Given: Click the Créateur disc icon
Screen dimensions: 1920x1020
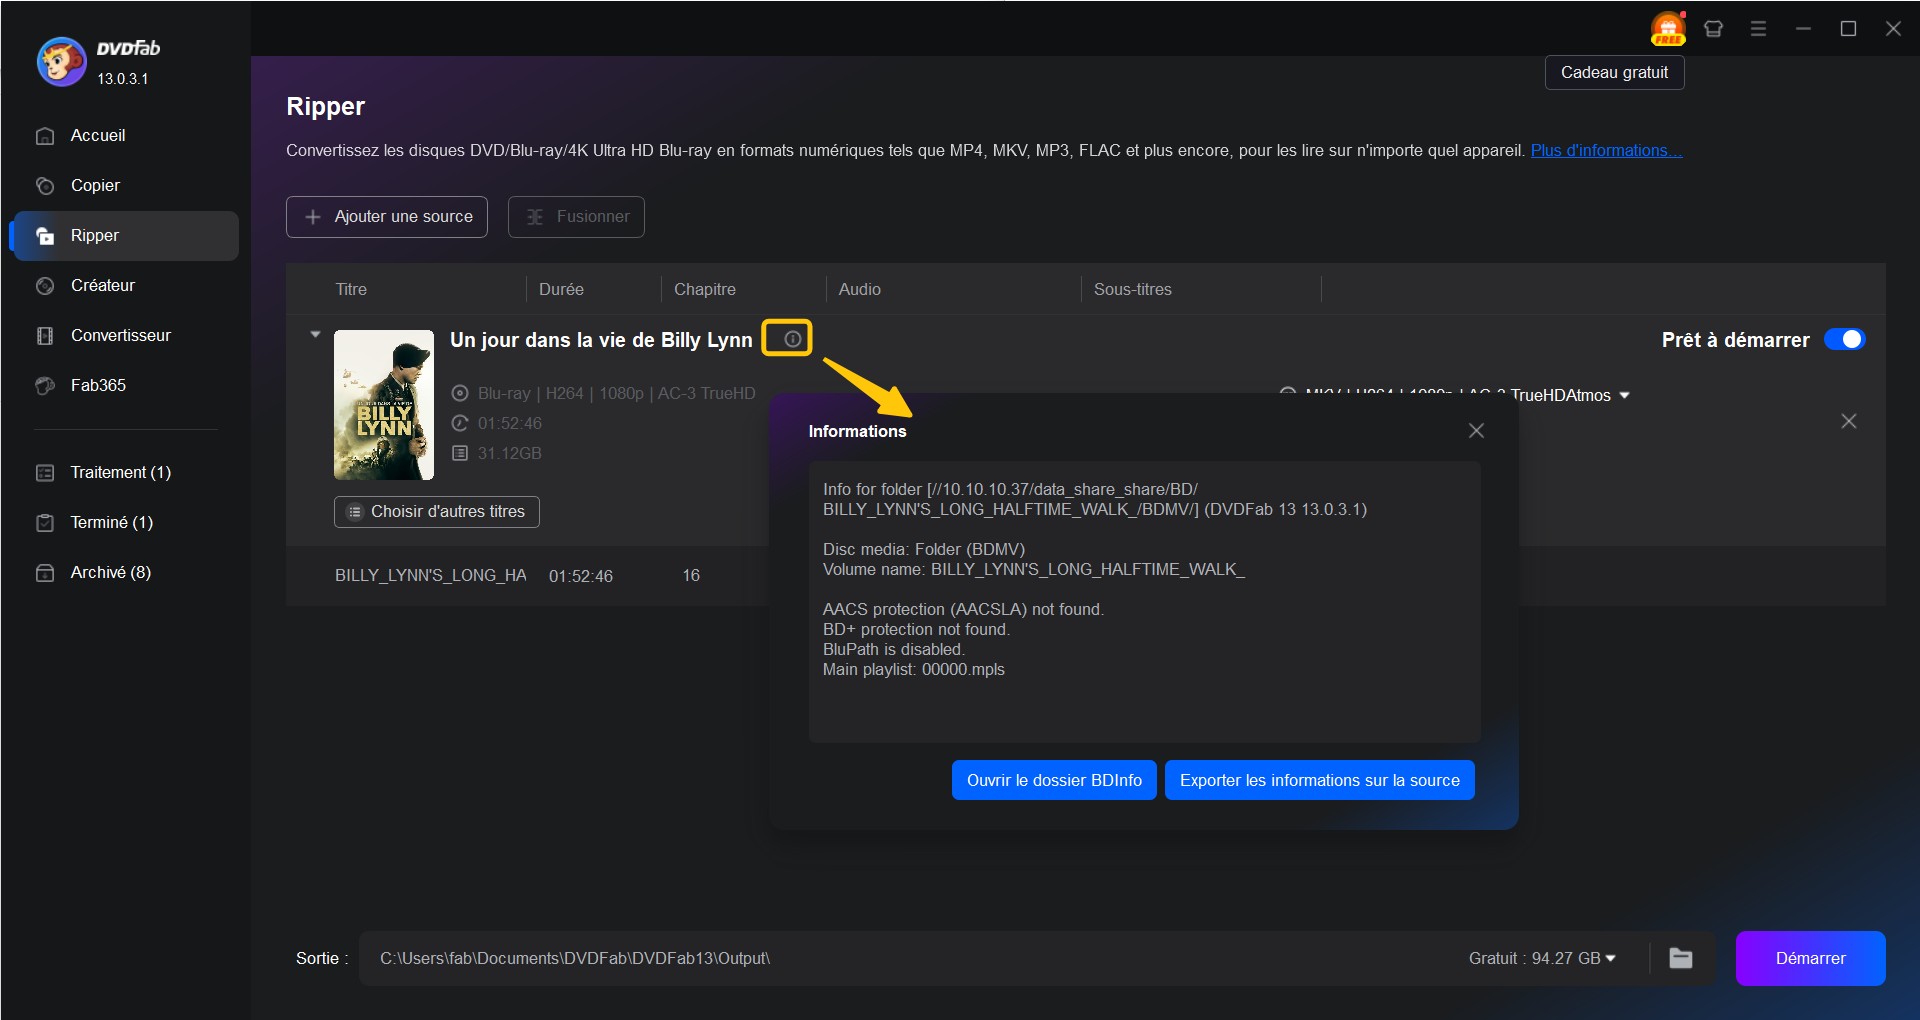Looking at the screenshot, I should [x=45, y=286].
